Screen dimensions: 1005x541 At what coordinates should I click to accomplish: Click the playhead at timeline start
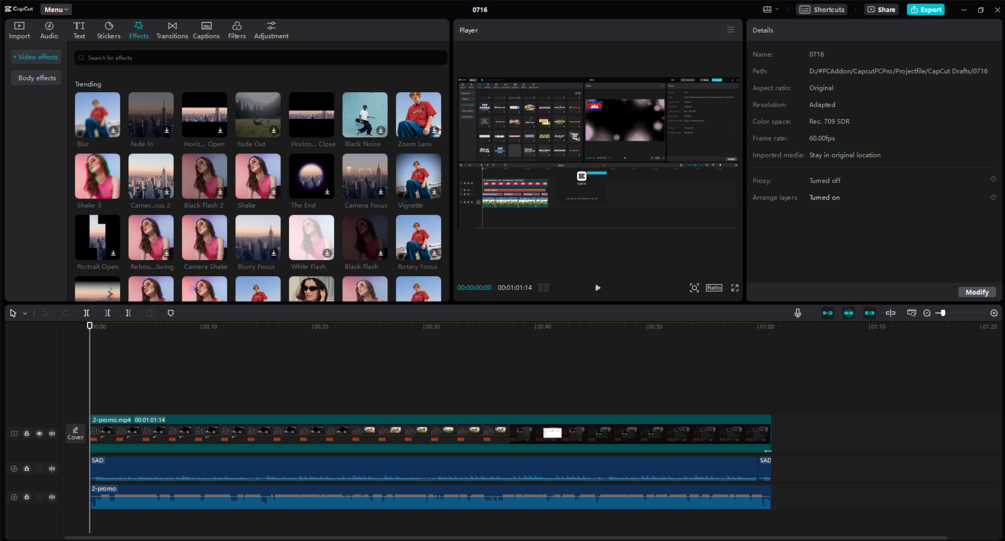[90, 326]
